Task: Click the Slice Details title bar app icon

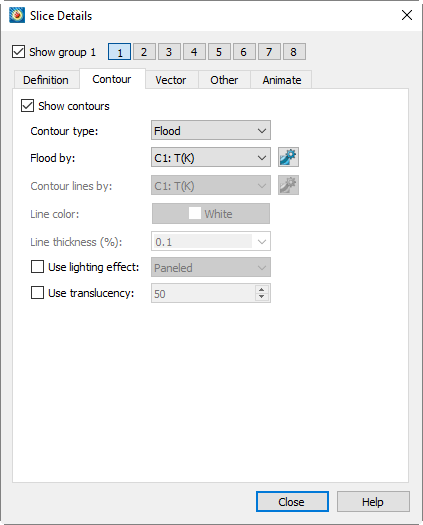Action: point(17,15)
